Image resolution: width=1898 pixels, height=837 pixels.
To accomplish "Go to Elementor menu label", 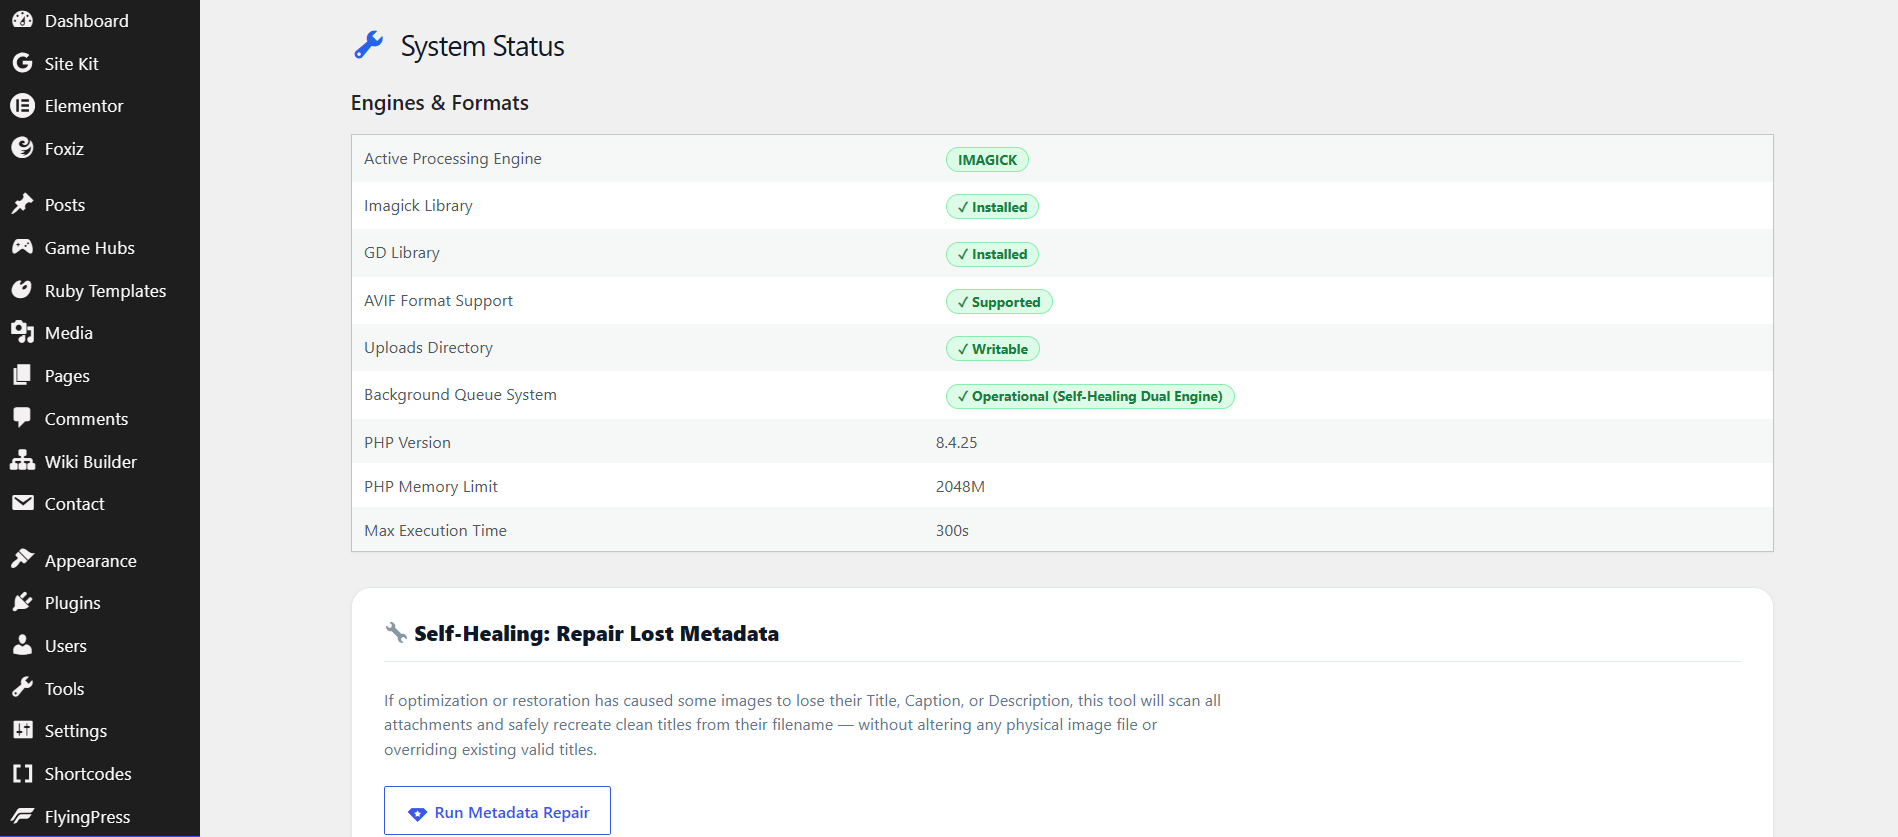I will pyautogui.click(x=84, y=106).
